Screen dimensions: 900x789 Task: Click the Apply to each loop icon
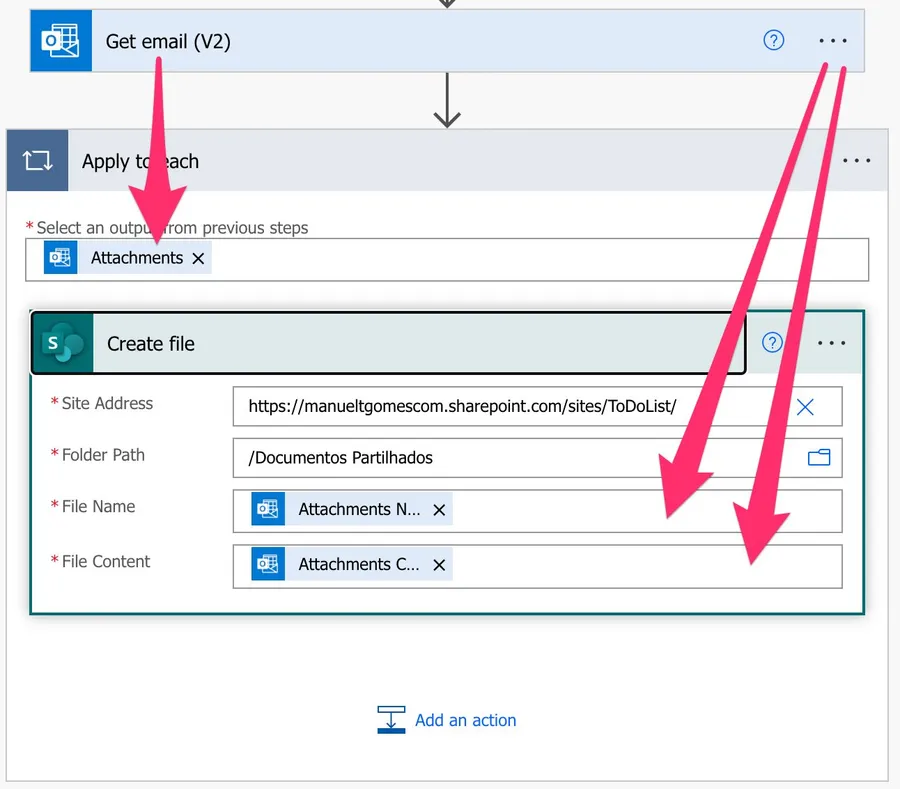pyautogui.click(x=38, y=161)
